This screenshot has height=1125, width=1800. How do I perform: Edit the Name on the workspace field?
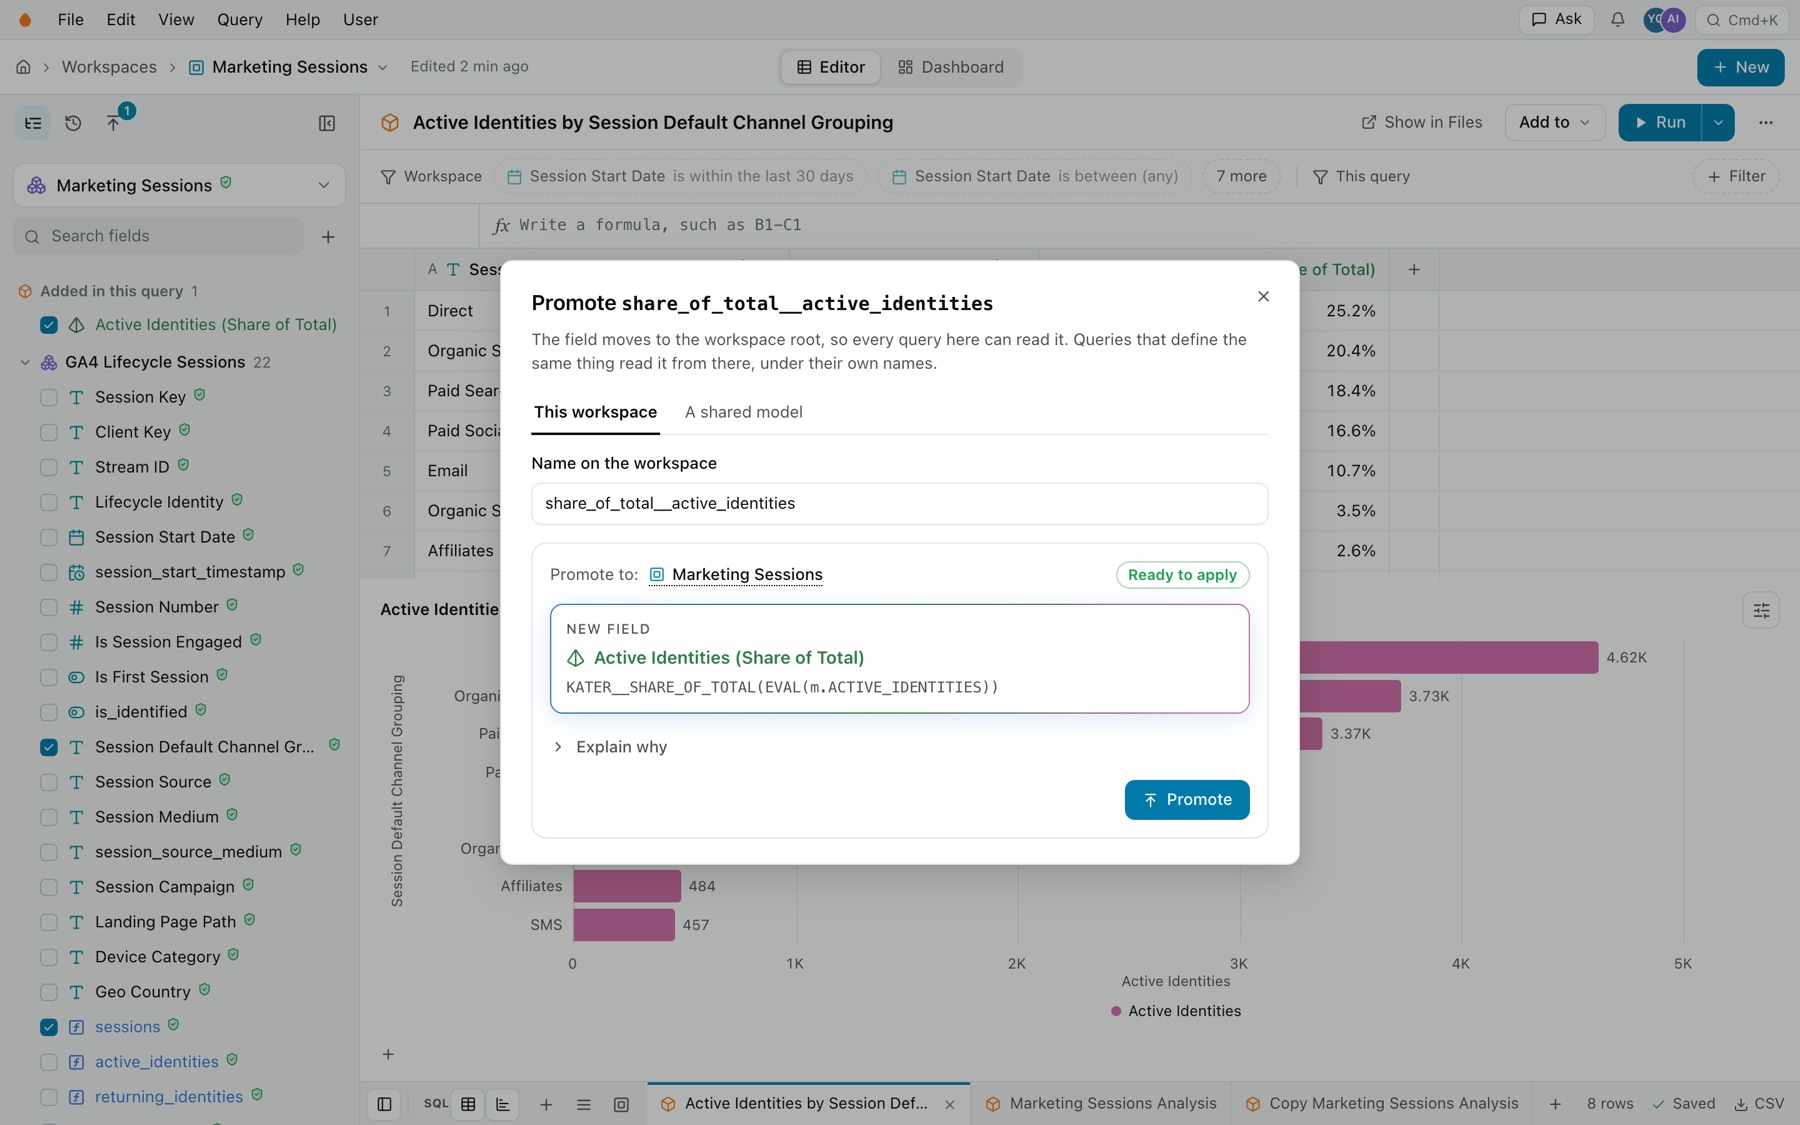point(899,504)
